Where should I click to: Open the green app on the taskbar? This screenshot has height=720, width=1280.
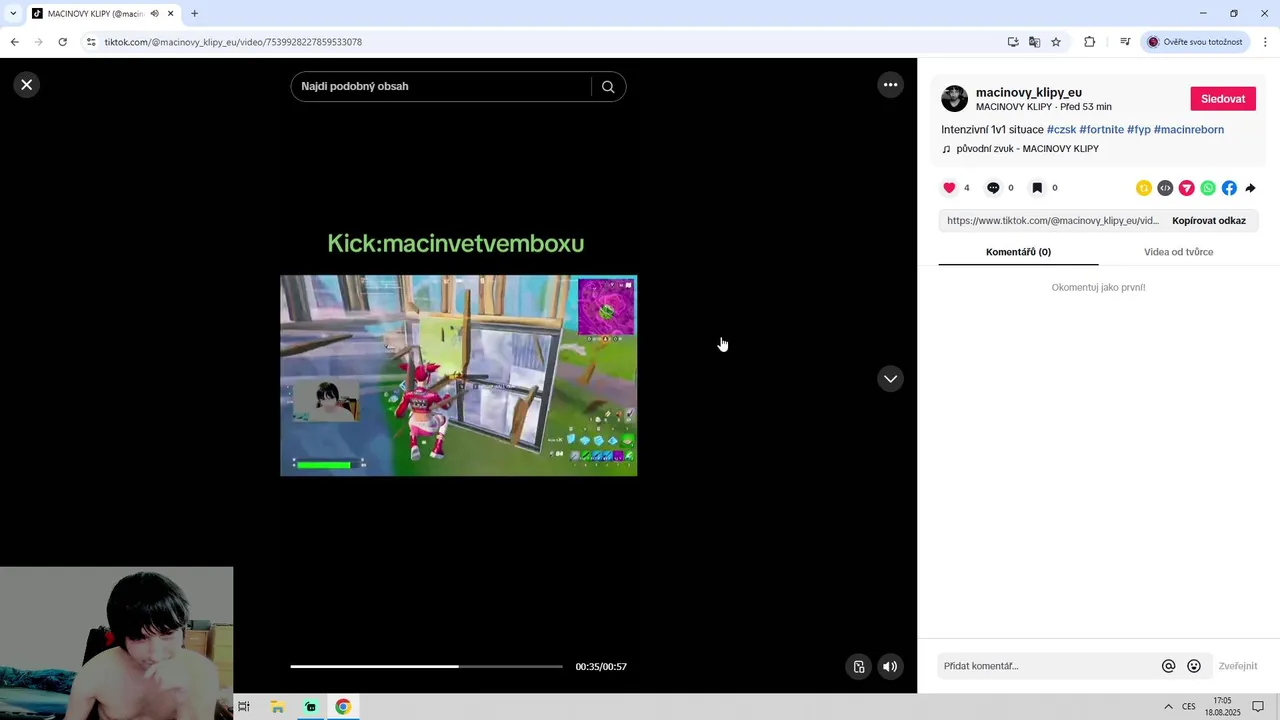point(310,707)
